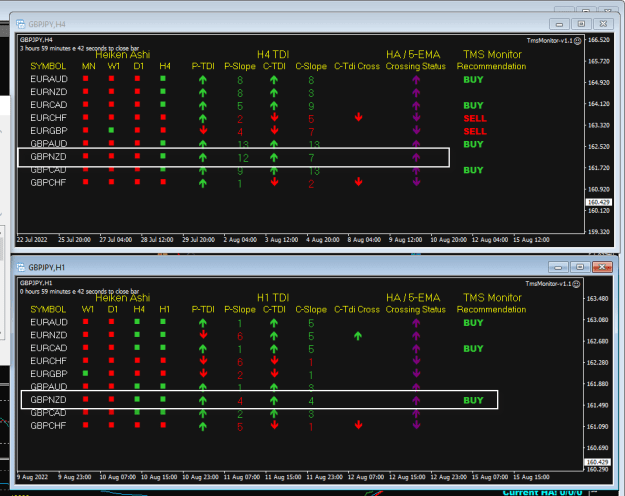Select EURNZD's green C-Tdi Cross arrow in H1 window
Viewport: 625px width, 496px height.
point(358,336)
